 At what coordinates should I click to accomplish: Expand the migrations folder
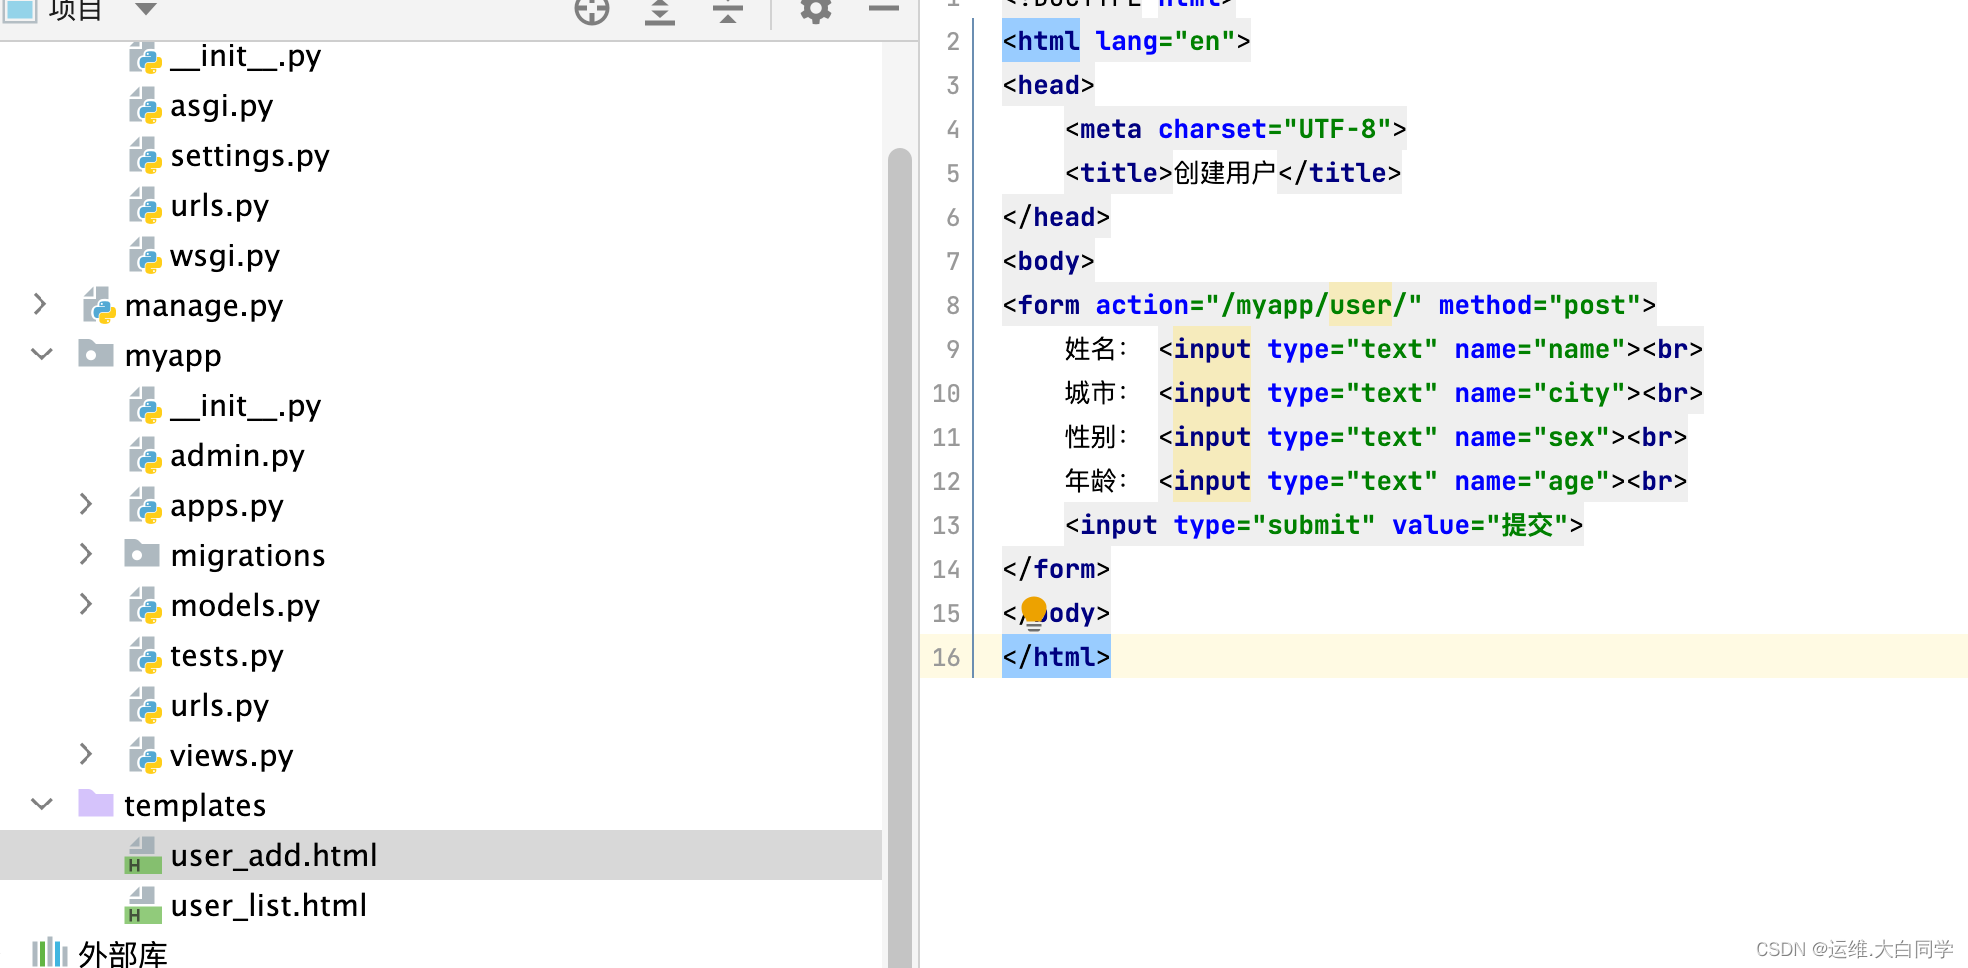pos(86,554)
